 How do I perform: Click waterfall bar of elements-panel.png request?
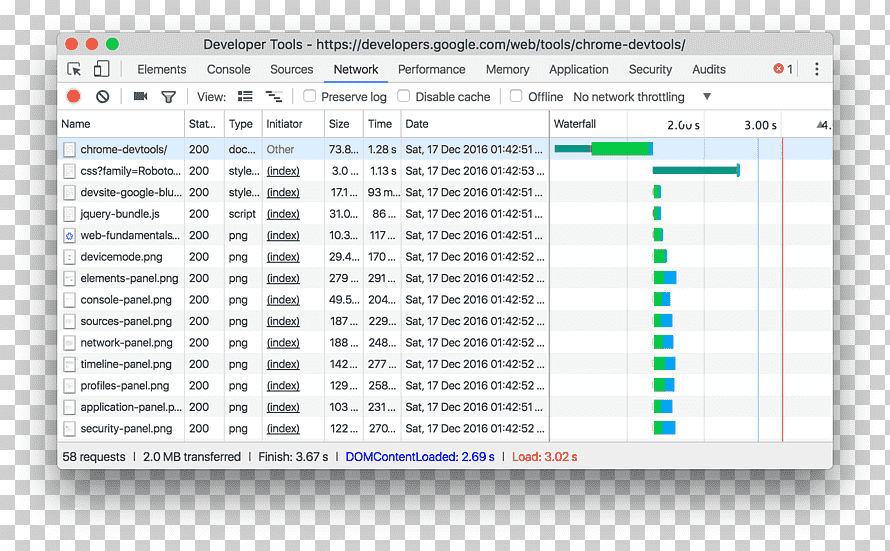[665, 278]
